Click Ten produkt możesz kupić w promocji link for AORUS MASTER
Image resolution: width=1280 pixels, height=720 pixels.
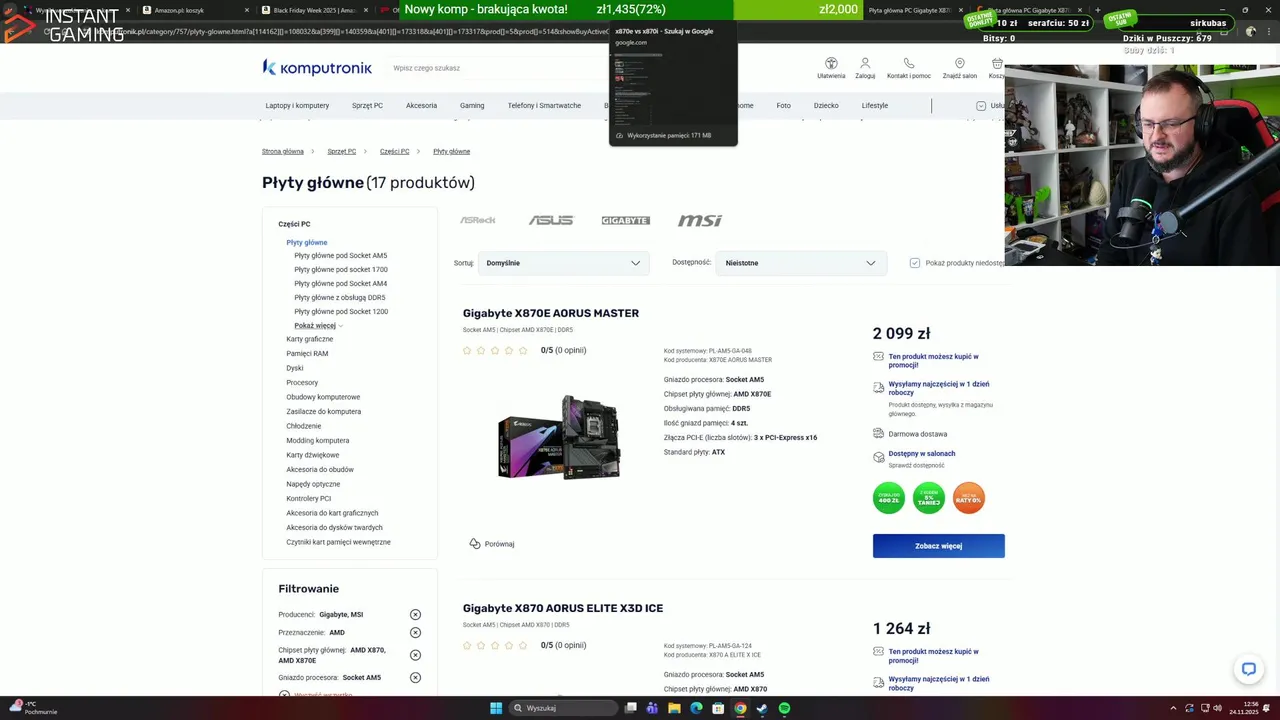[934, 361]
